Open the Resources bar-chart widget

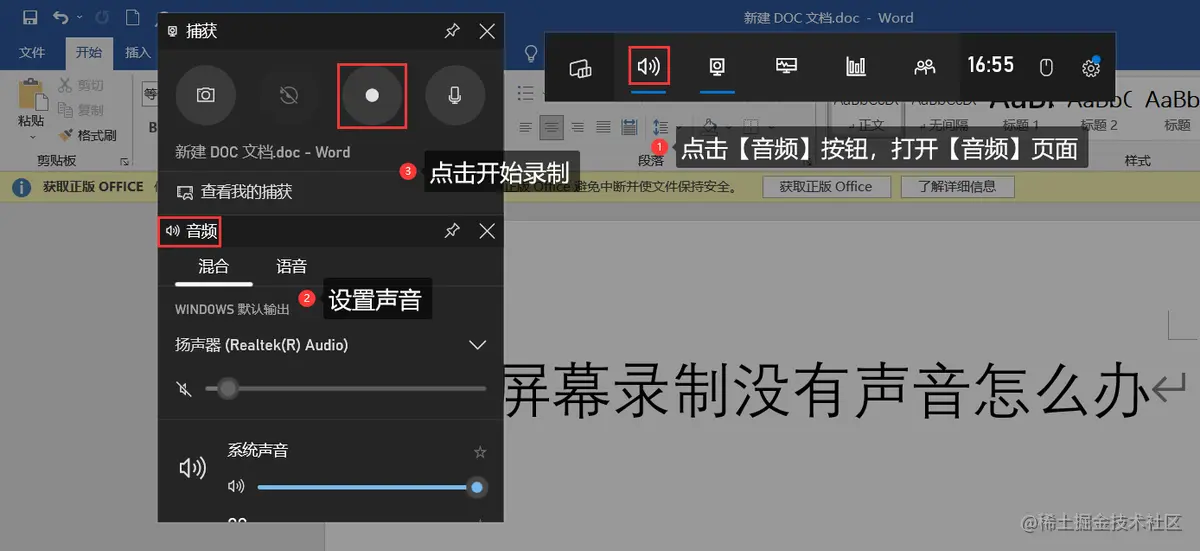[x=856, y=67]
